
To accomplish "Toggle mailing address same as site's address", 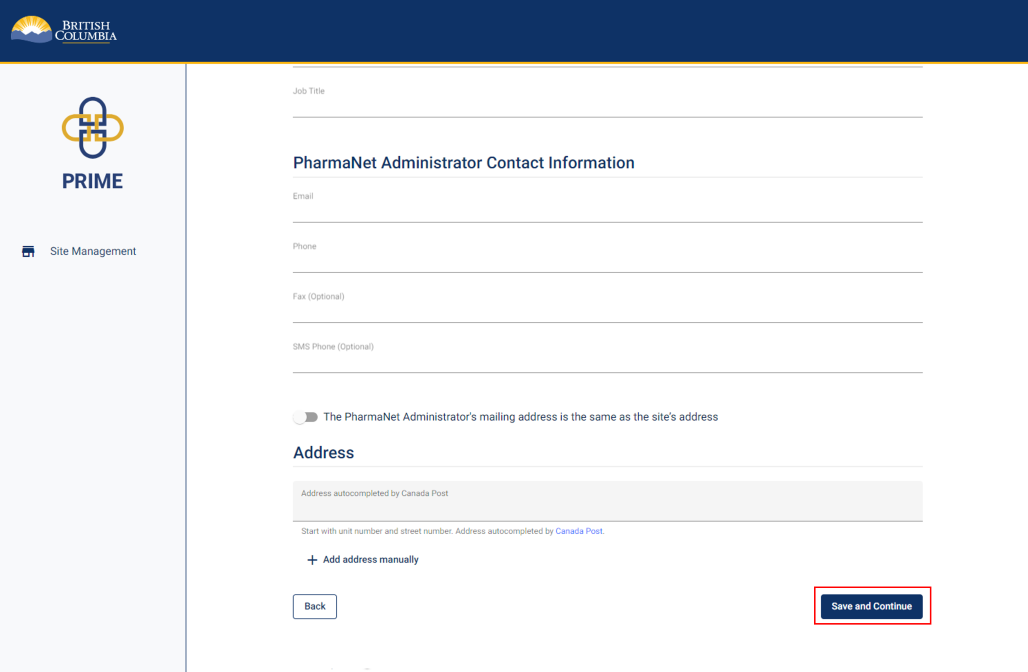I will click(306, 417).
